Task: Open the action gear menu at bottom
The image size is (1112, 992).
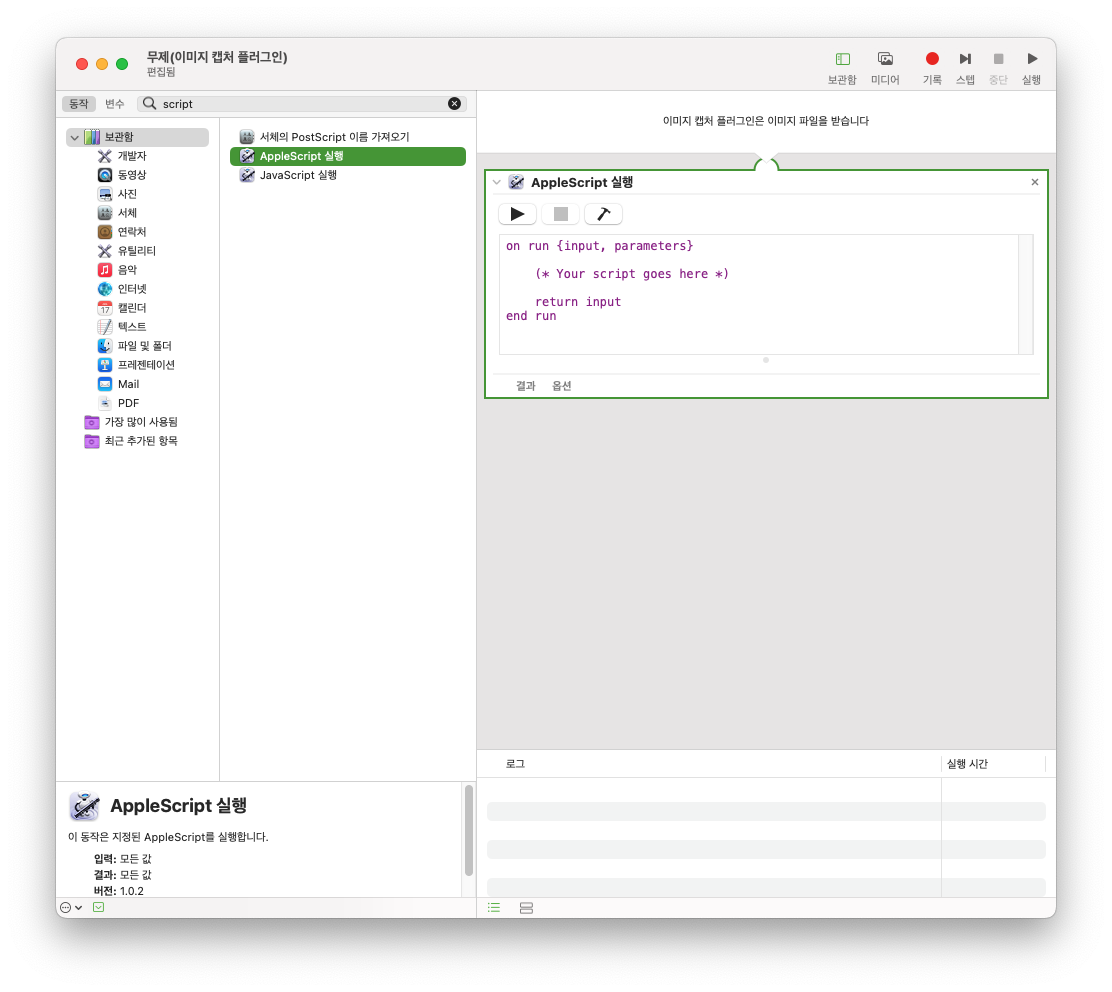Action: (x=71, y=908)
